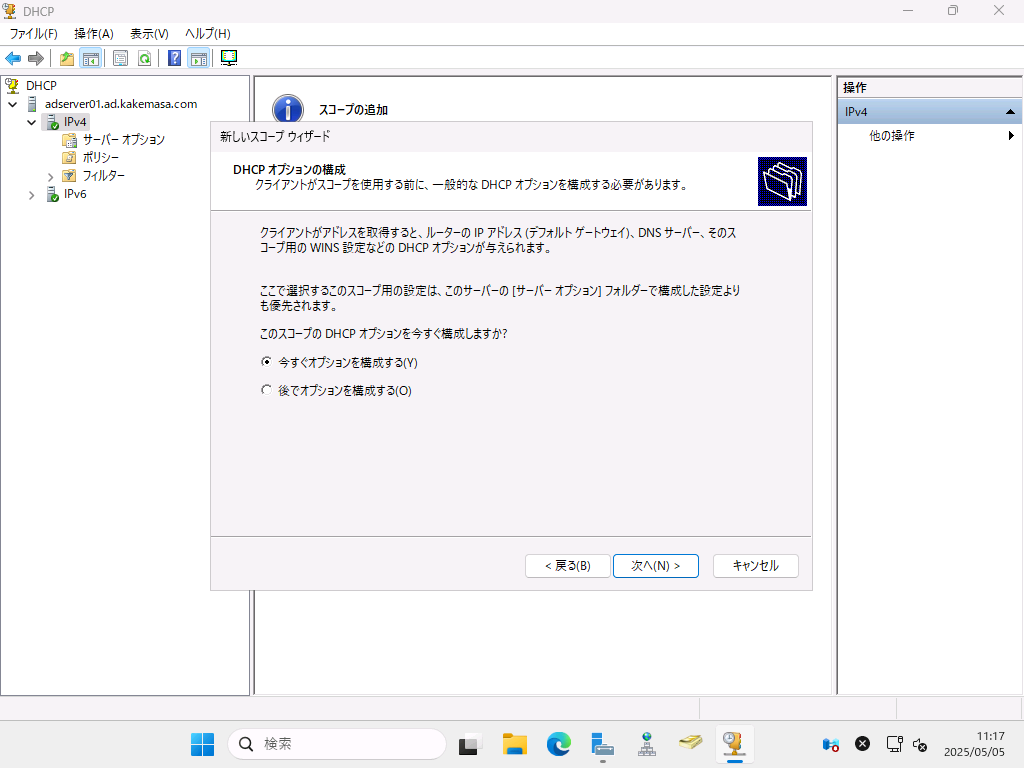Click the muted speaker tray icon
The height and width of the screenshot is (768, 1024).
pos(920,744)
